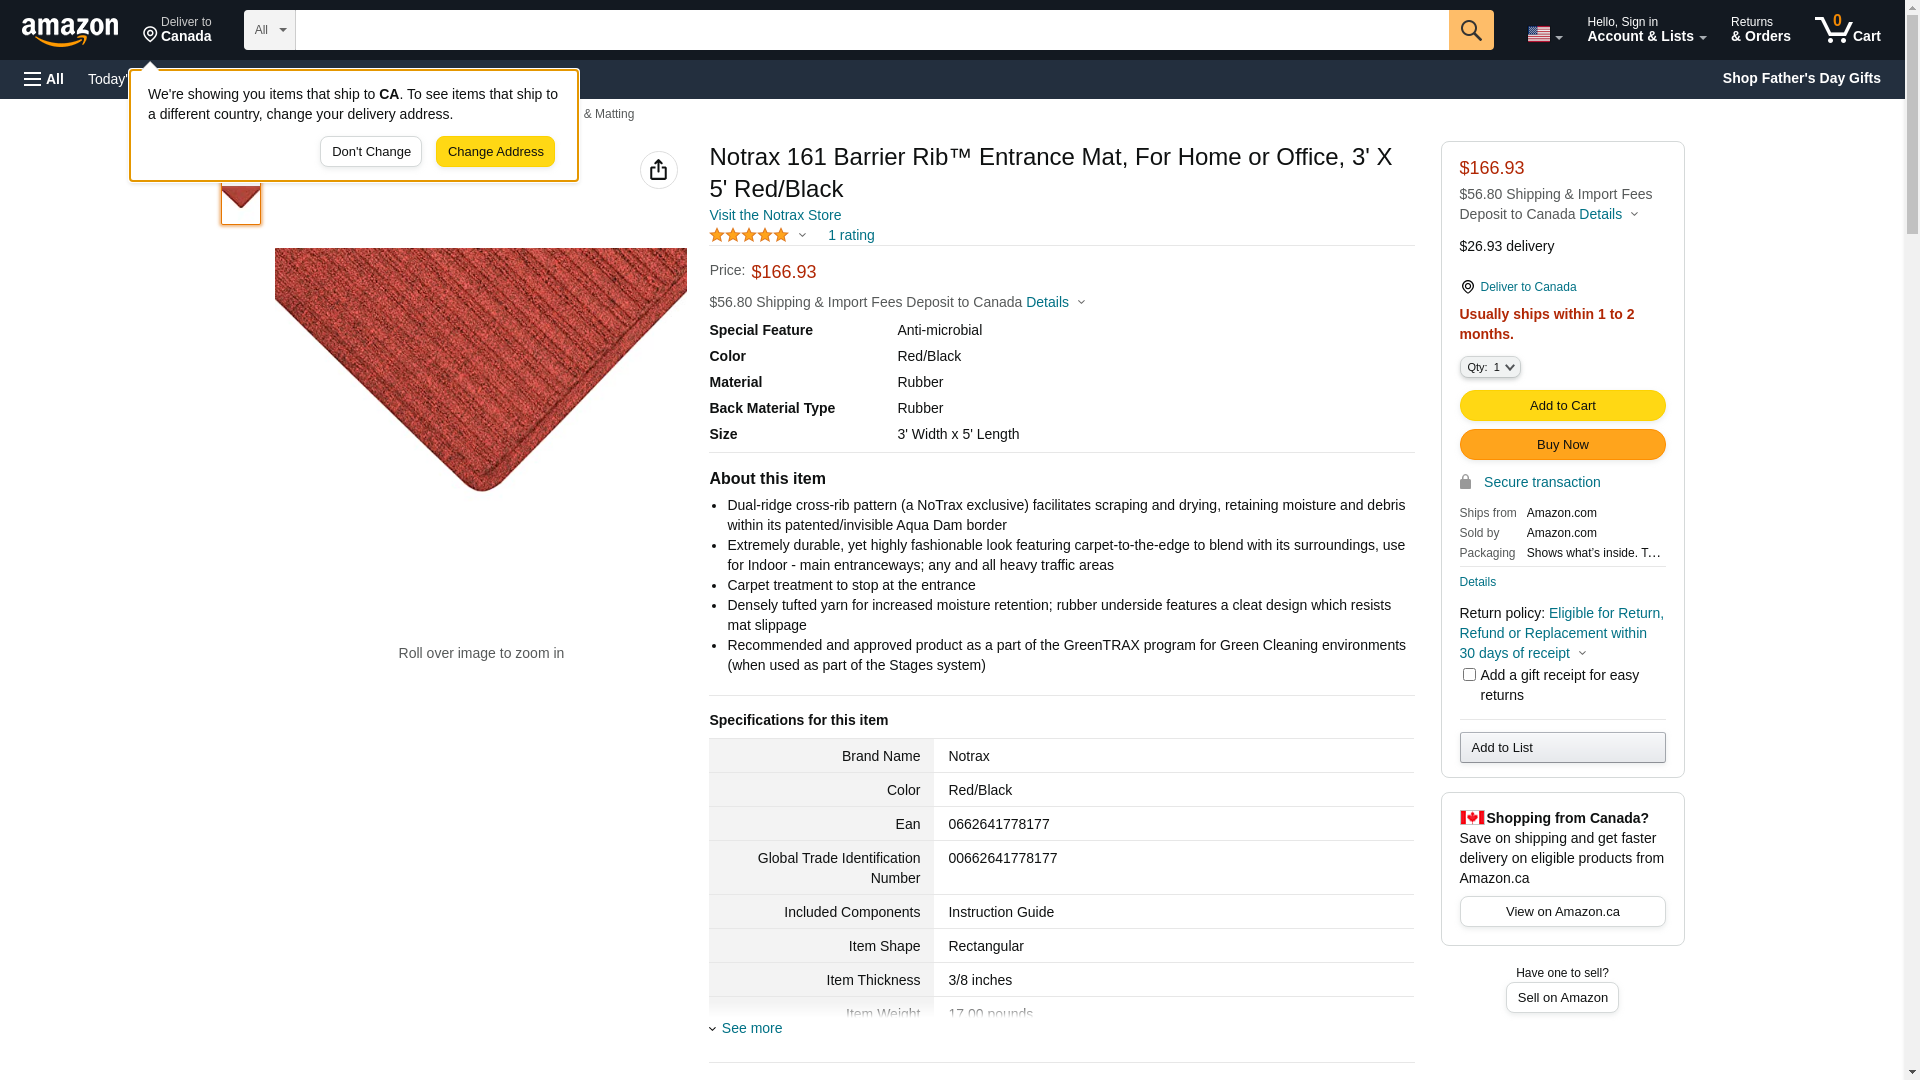Click the Add to Cart button

pos(1562,405)
